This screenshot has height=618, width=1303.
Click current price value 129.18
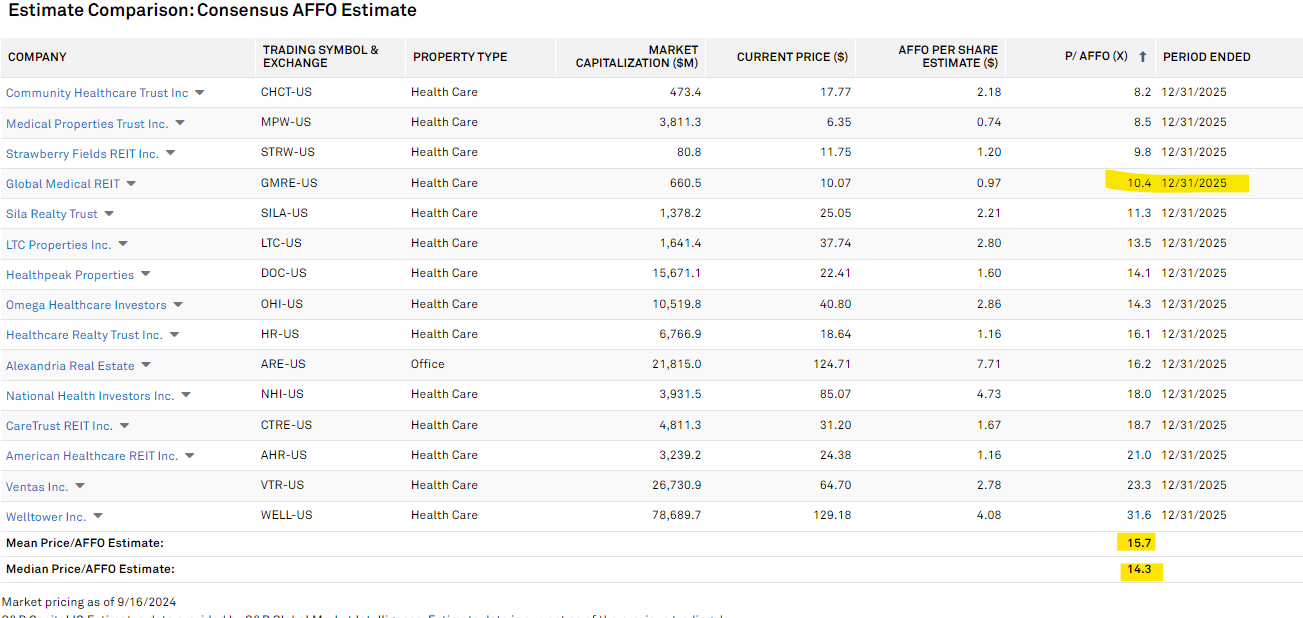(833, 515)
